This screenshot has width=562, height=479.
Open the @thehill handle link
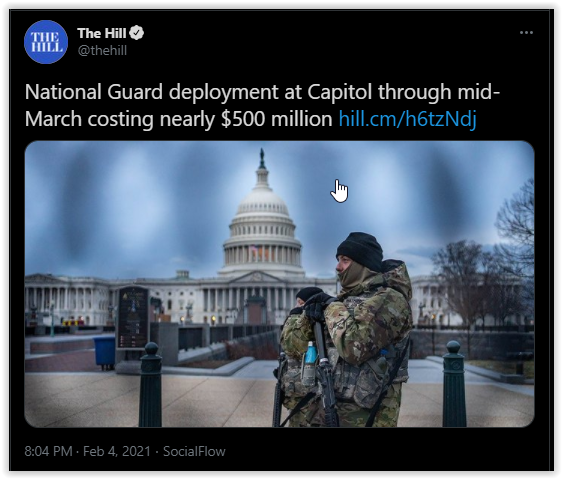pyautogui.click(x=102, y=51)
